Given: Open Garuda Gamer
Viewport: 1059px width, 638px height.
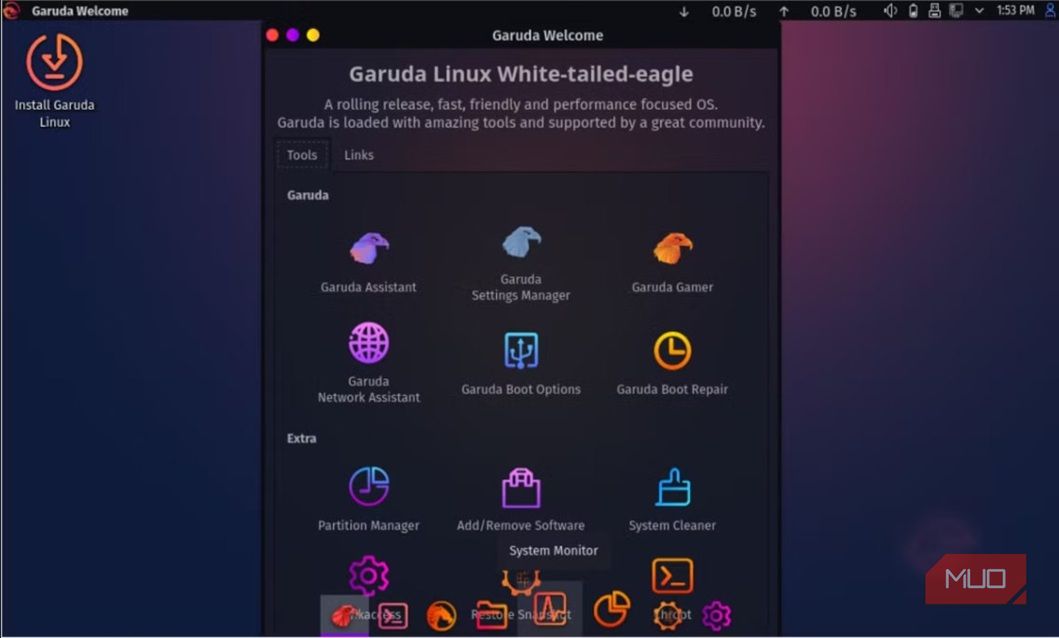Looking at the screenshot, I should coord(672,262).
